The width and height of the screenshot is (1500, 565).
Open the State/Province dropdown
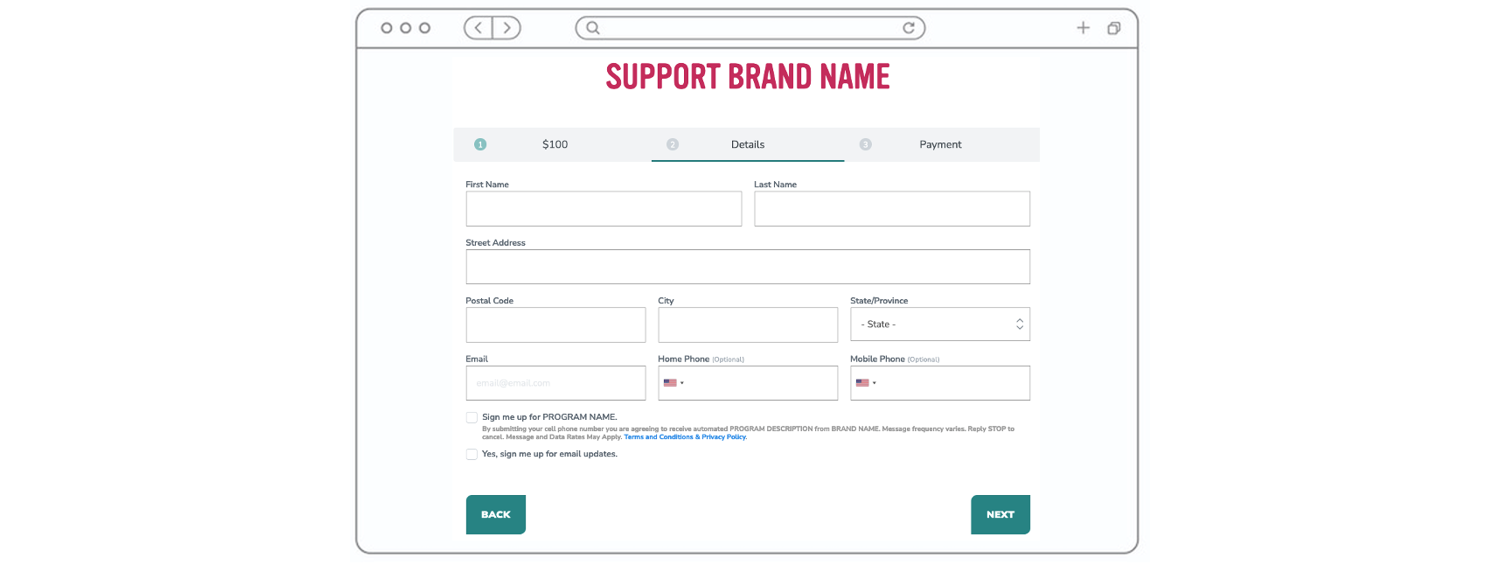[939, 324]
